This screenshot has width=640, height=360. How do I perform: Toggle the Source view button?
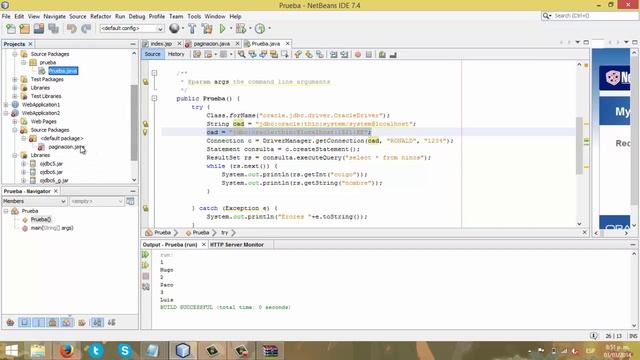pyautogui.click(x=153, y=54)
